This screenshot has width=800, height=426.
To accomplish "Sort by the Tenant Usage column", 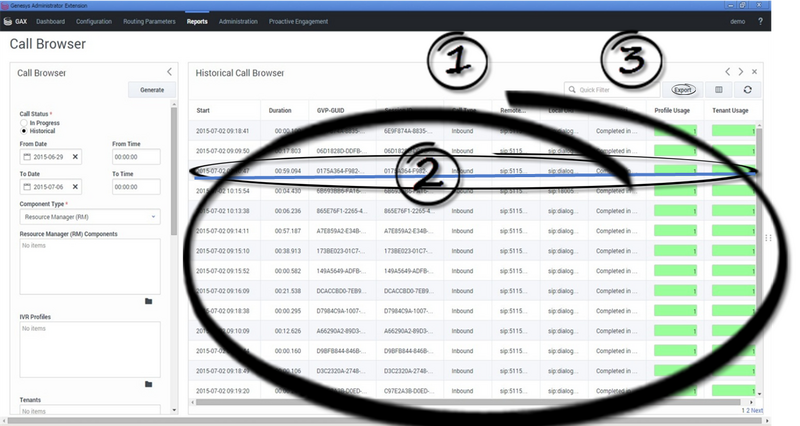I will (x=730, y=110).
